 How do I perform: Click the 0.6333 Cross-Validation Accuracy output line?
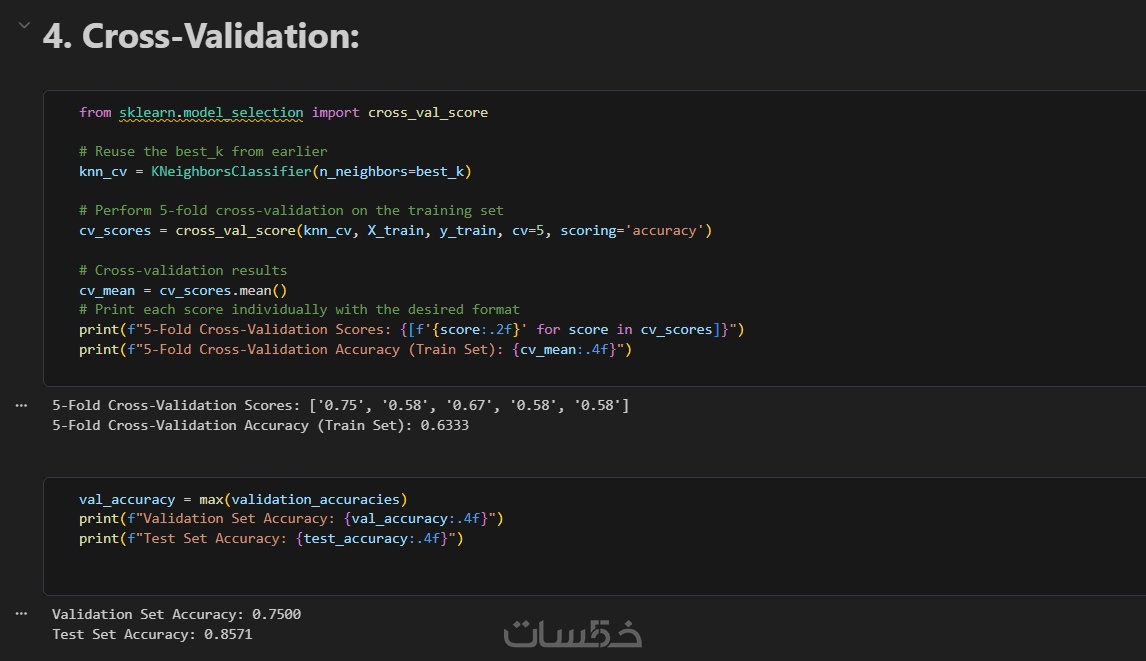(260, 425)
